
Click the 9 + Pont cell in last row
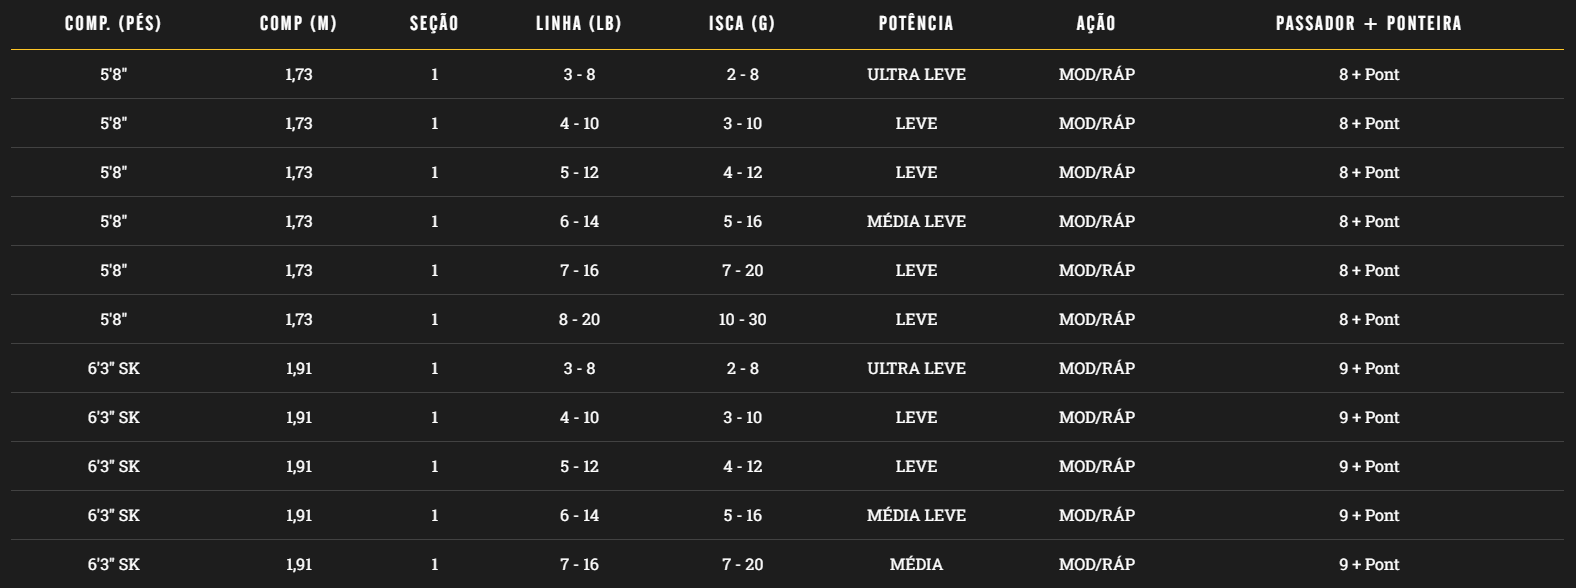1369,564
